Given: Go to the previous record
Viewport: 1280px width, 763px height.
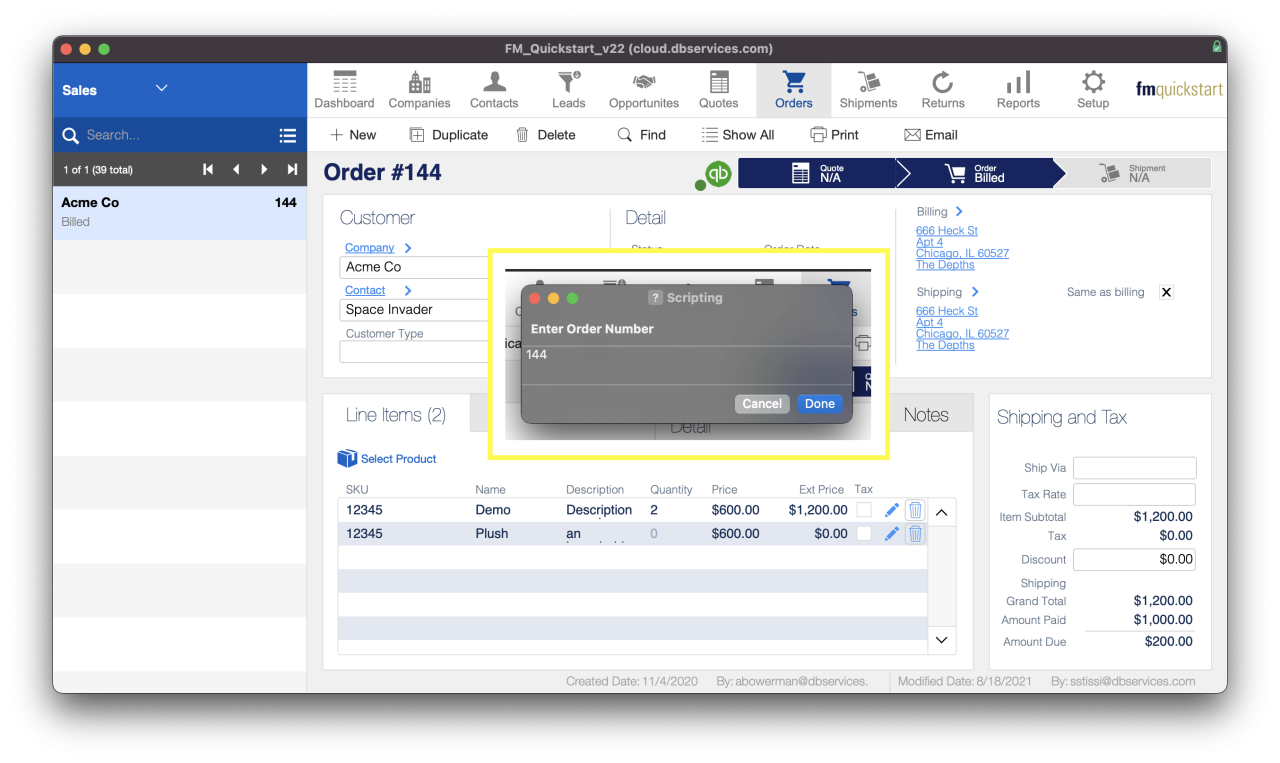Looking at the screenshot, I should [236, 169].
